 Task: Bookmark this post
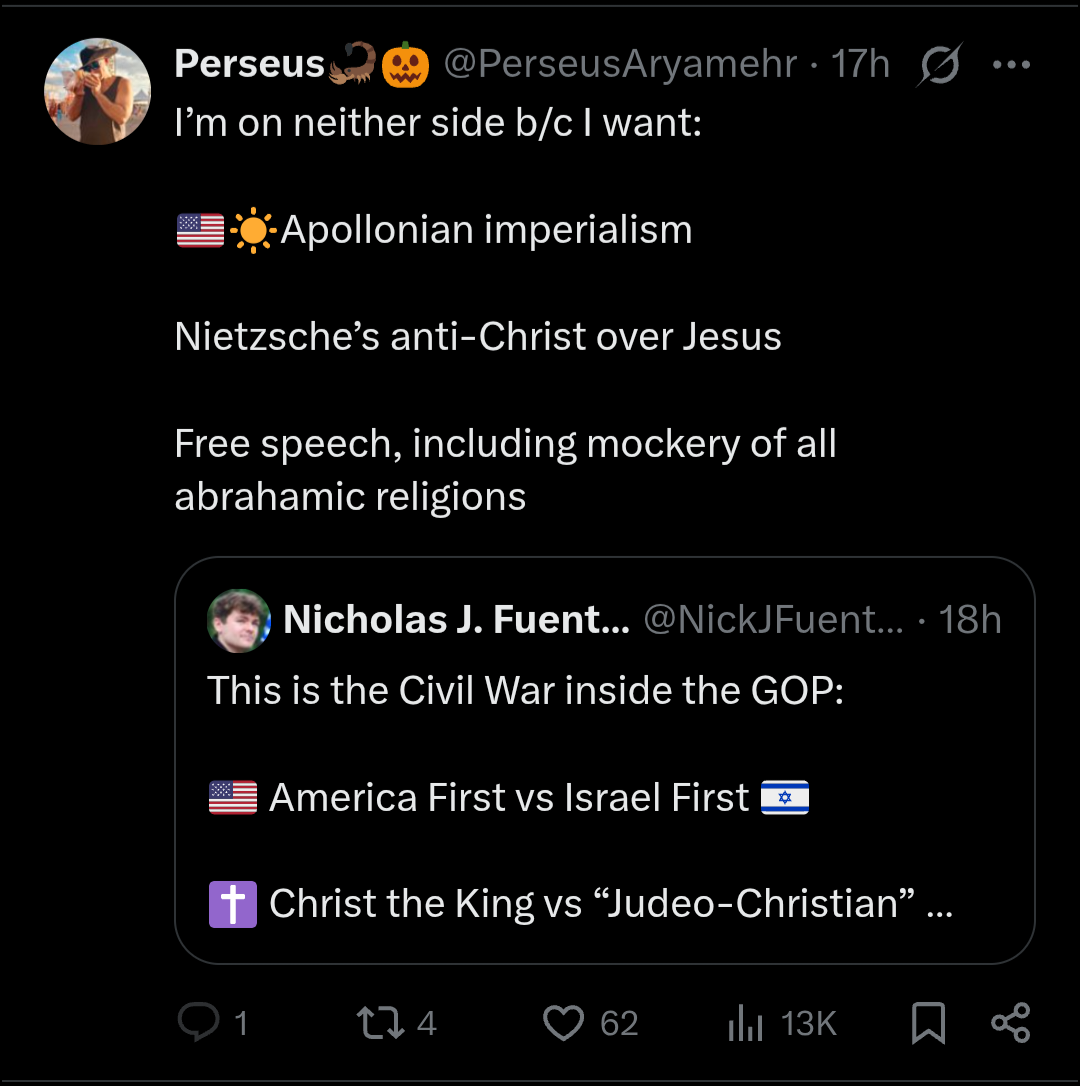[x=929, y=1023]
